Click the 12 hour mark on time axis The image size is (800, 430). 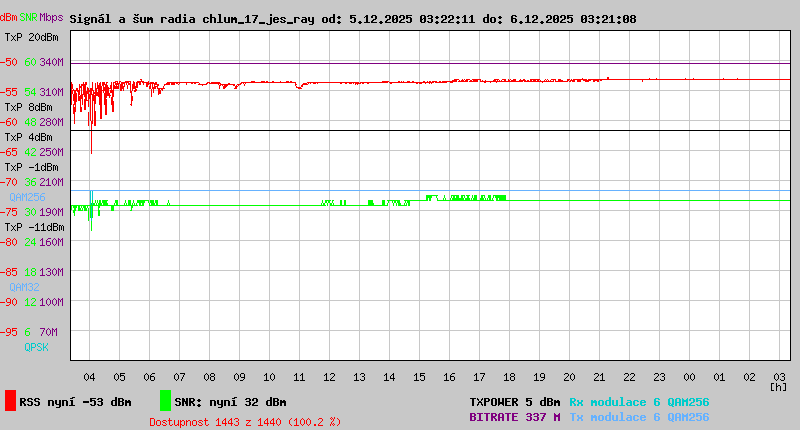(329, 377)
